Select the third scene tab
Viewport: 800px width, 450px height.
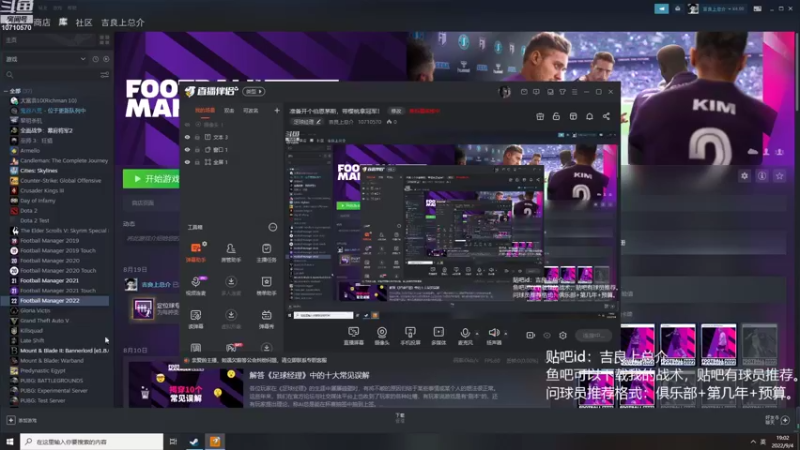(x=251, y=111)
